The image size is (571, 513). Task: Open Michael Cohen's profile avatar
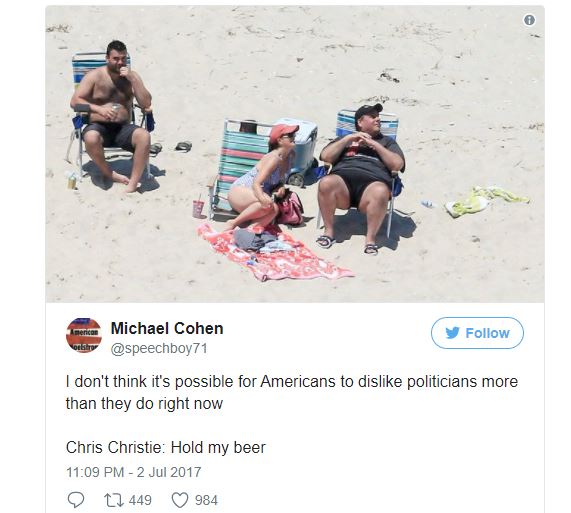pos(84,335)
